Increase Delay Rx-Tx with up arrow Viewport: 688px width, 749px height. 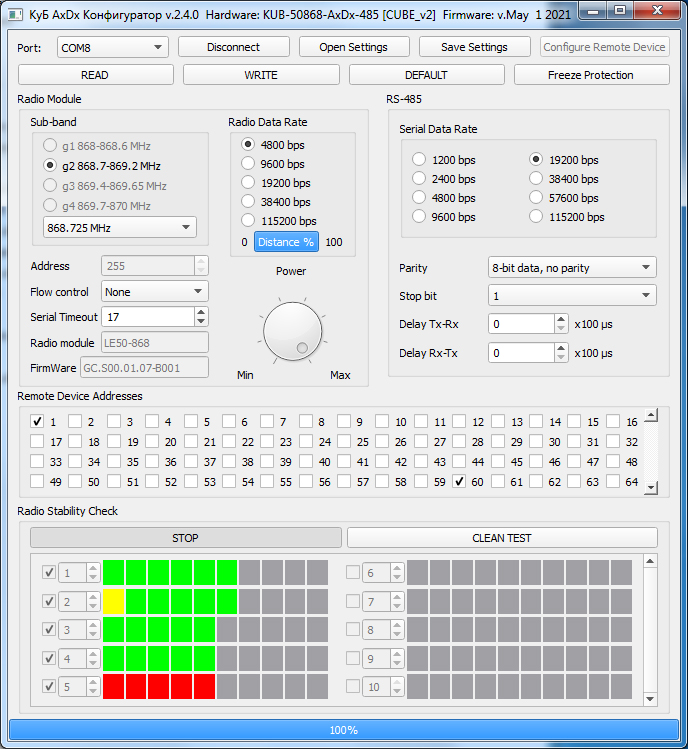(561, 348)
